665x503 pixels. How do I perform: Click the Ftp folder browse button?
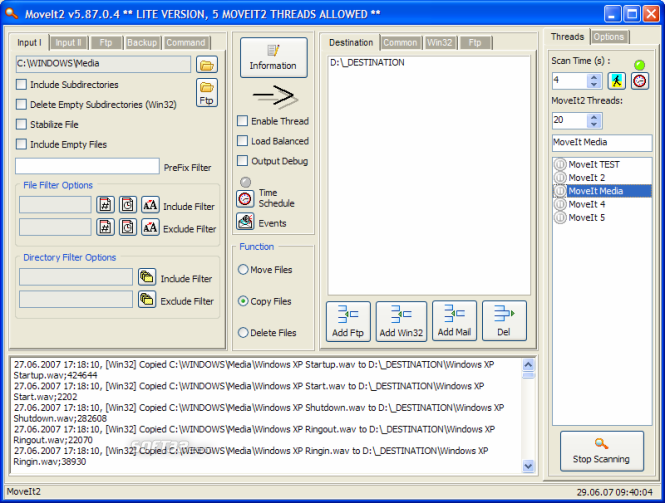tap(207, 92)
